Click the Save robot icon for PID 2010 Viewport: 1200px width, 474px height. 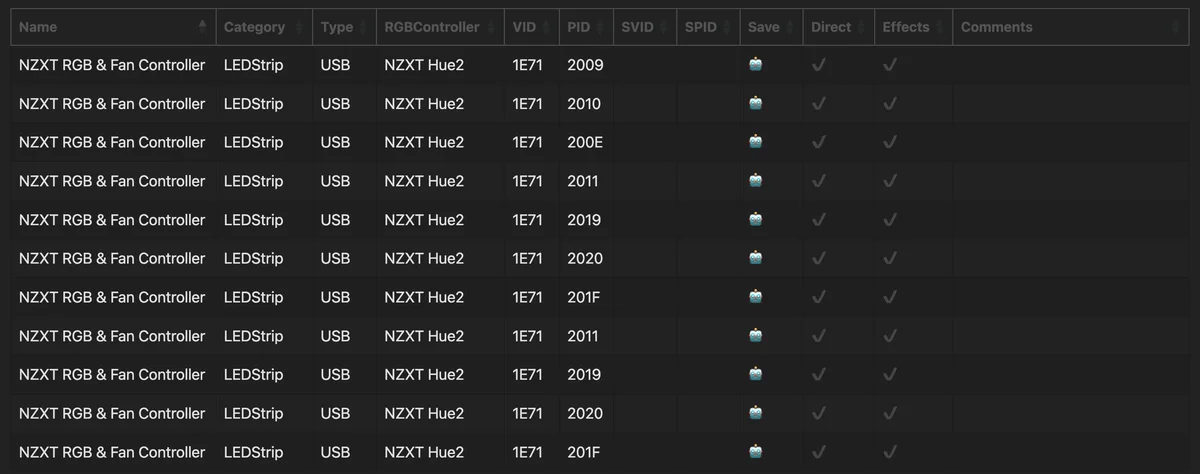[x=756, y=104]
